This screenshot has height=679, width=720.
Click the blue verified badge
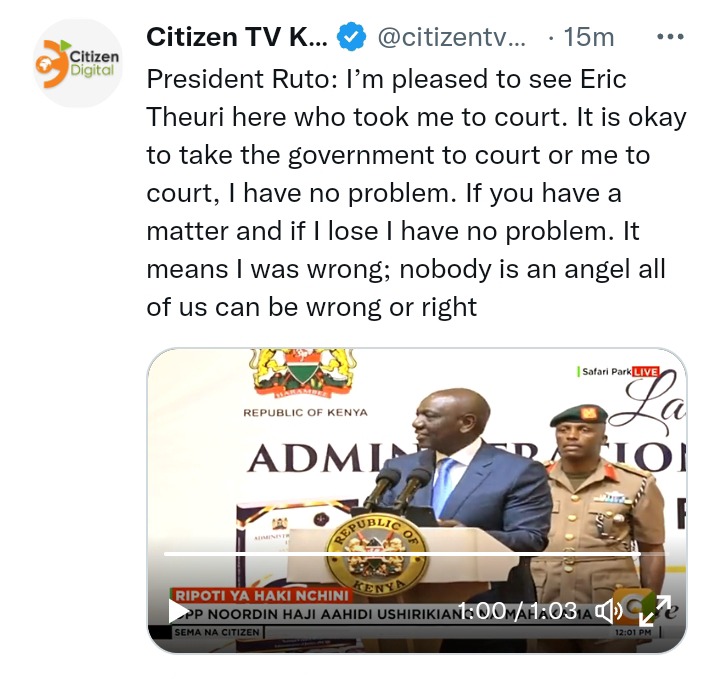351,37
